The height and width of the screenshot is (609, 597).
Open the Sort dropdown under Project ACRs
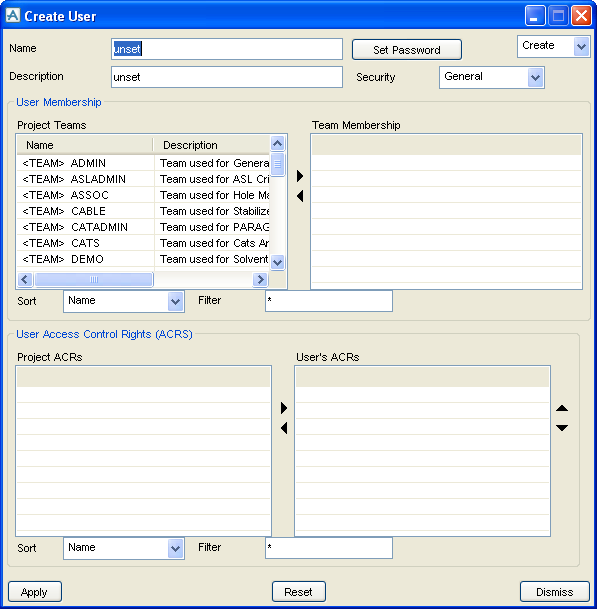[175, 548]
